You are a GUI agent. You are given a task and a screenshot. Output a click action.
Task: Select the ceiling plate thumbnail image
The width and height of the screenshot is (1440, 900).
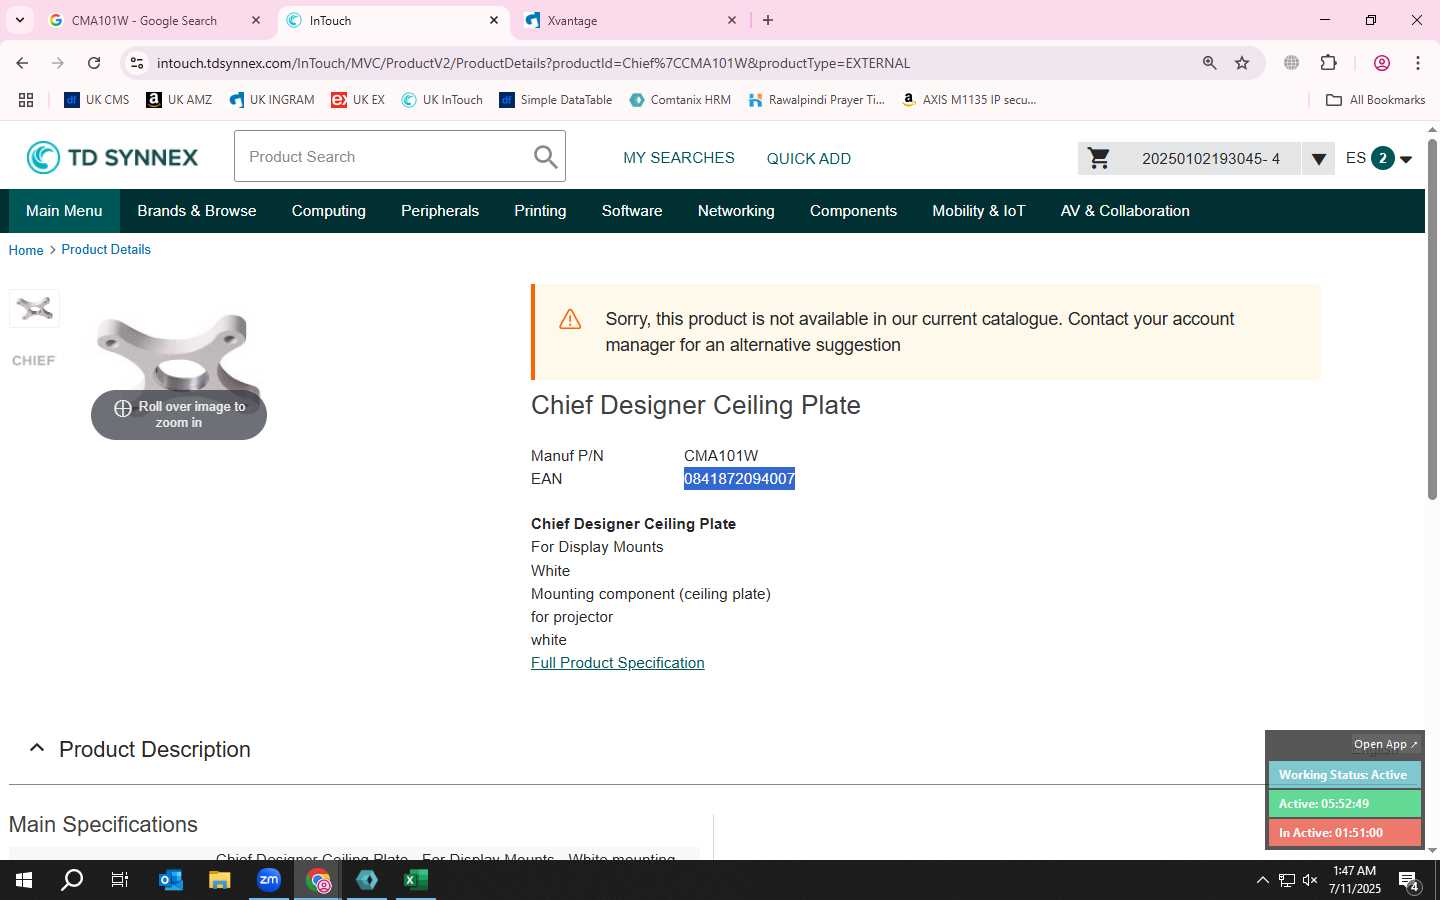(34, 308)
